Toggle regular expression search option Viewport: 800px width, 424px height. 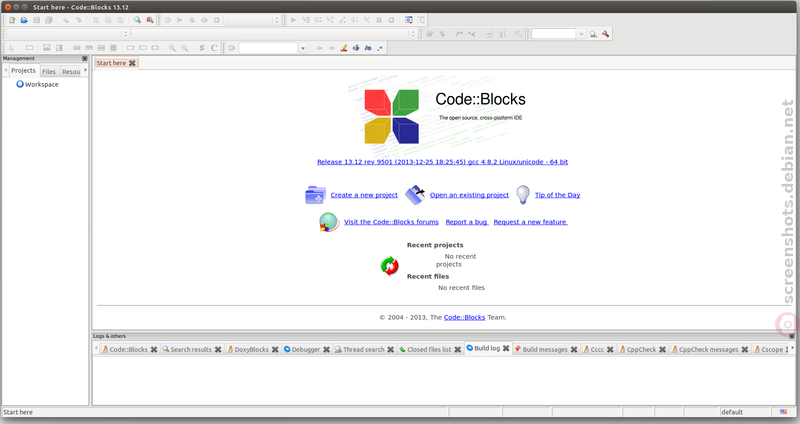coord(380,48)
